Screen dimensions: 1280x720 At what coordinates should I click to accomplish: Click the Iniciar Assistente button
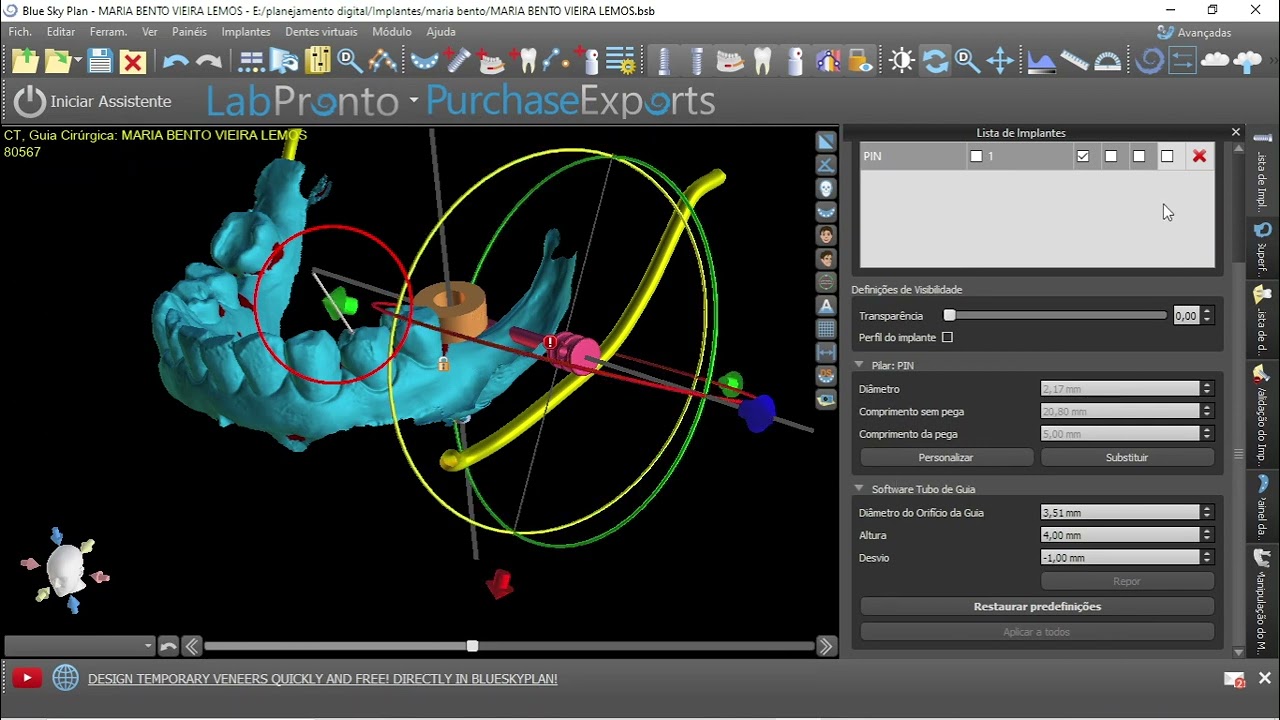click(x=93, y=101)
